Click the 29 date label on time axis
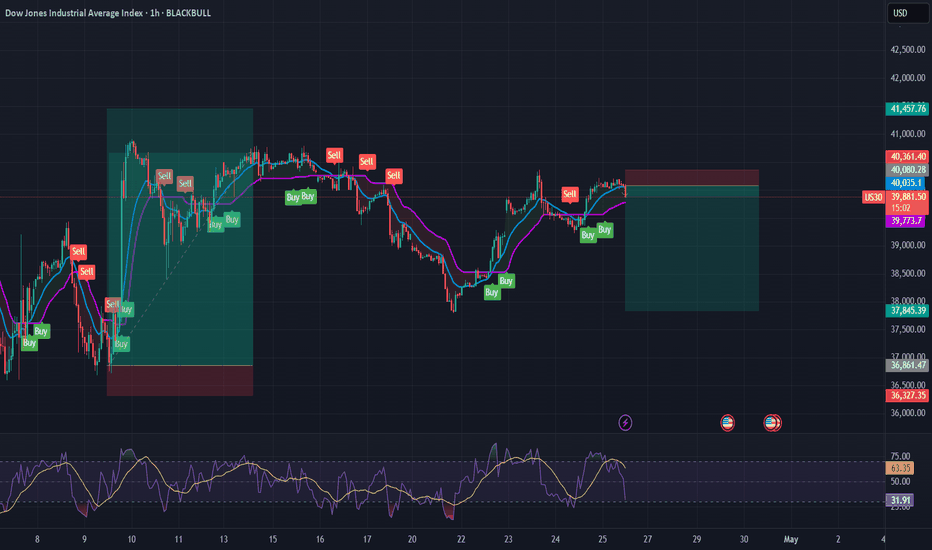 [697, 539]
